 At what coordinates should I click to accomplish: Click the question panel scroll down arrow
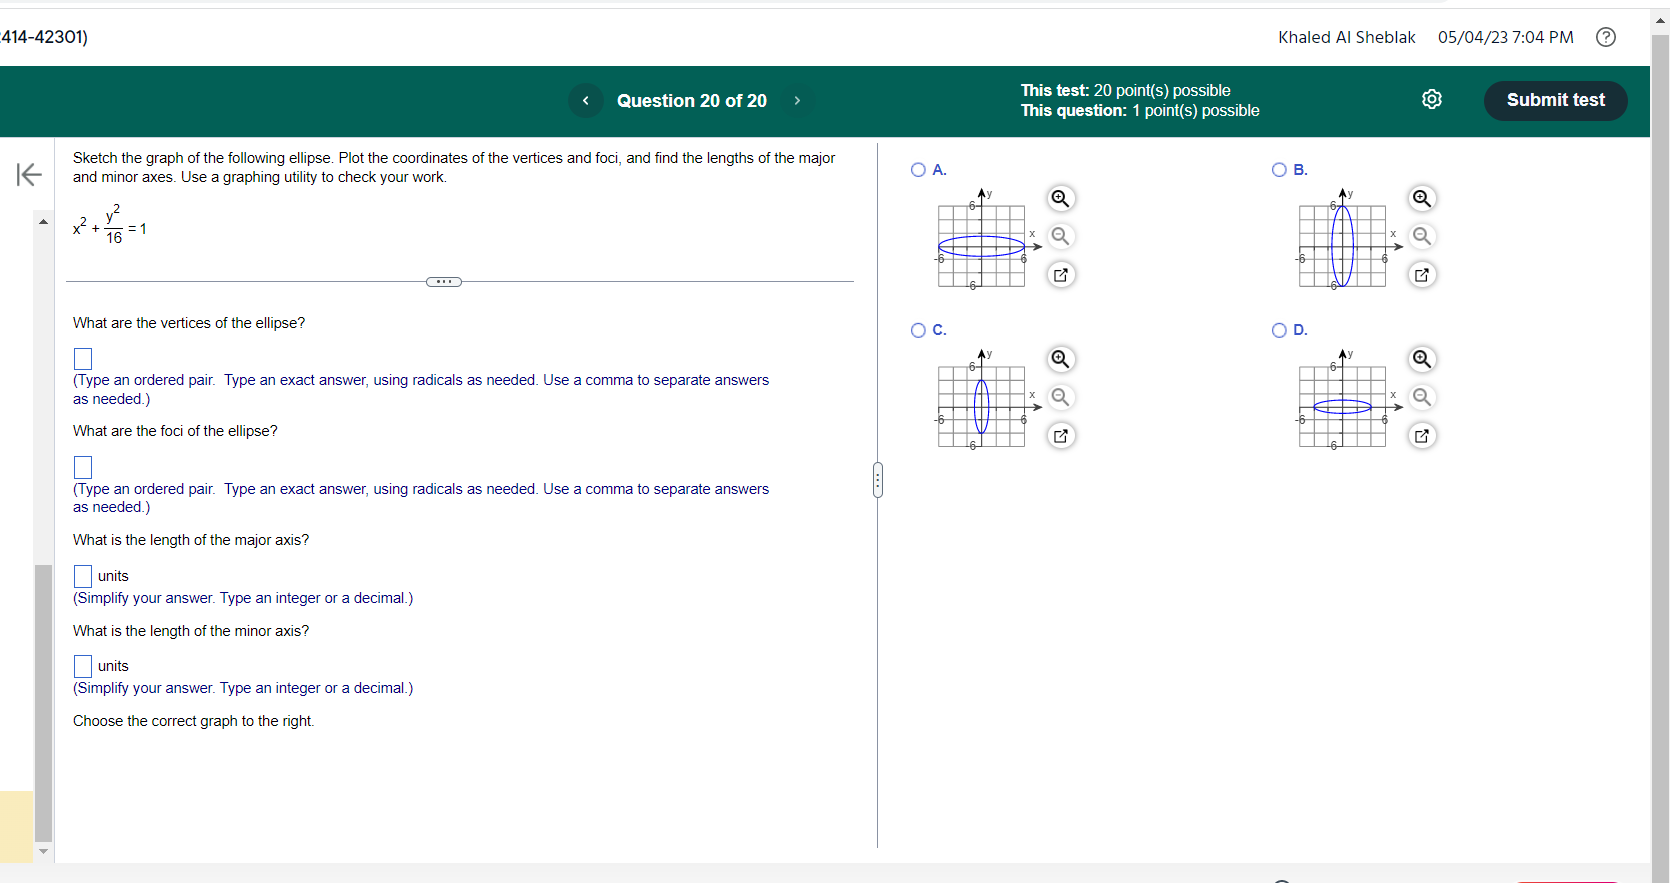click(43, 851)
